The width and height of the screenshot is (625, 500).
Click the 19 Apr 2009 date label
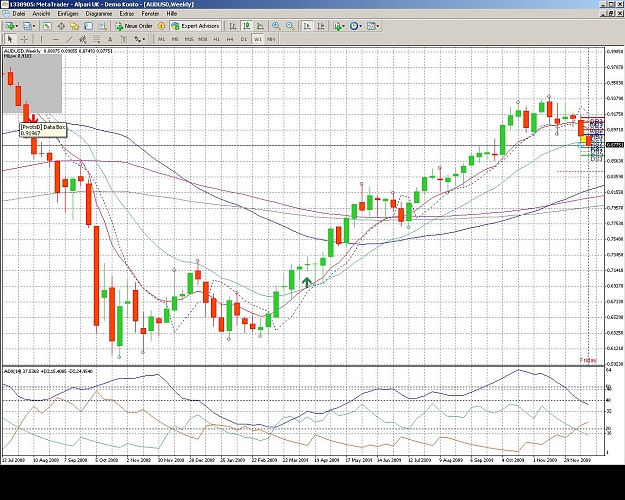click(x=327, y=460)
